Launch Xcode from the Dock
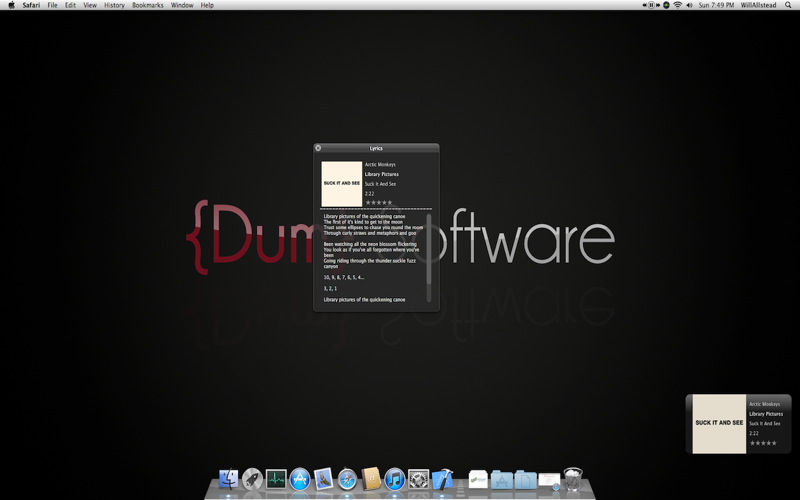 (442, 479)
